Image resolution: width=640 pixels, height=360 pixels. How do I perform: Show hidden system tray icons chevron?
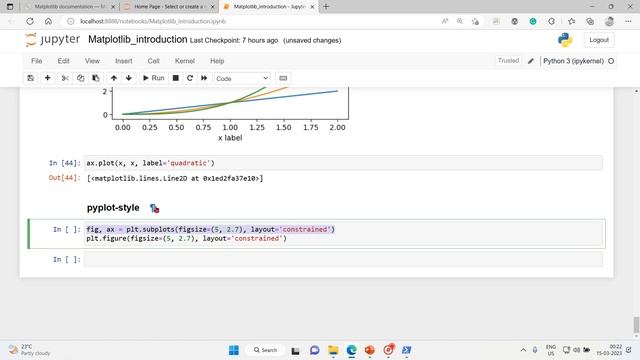point(523,350)
